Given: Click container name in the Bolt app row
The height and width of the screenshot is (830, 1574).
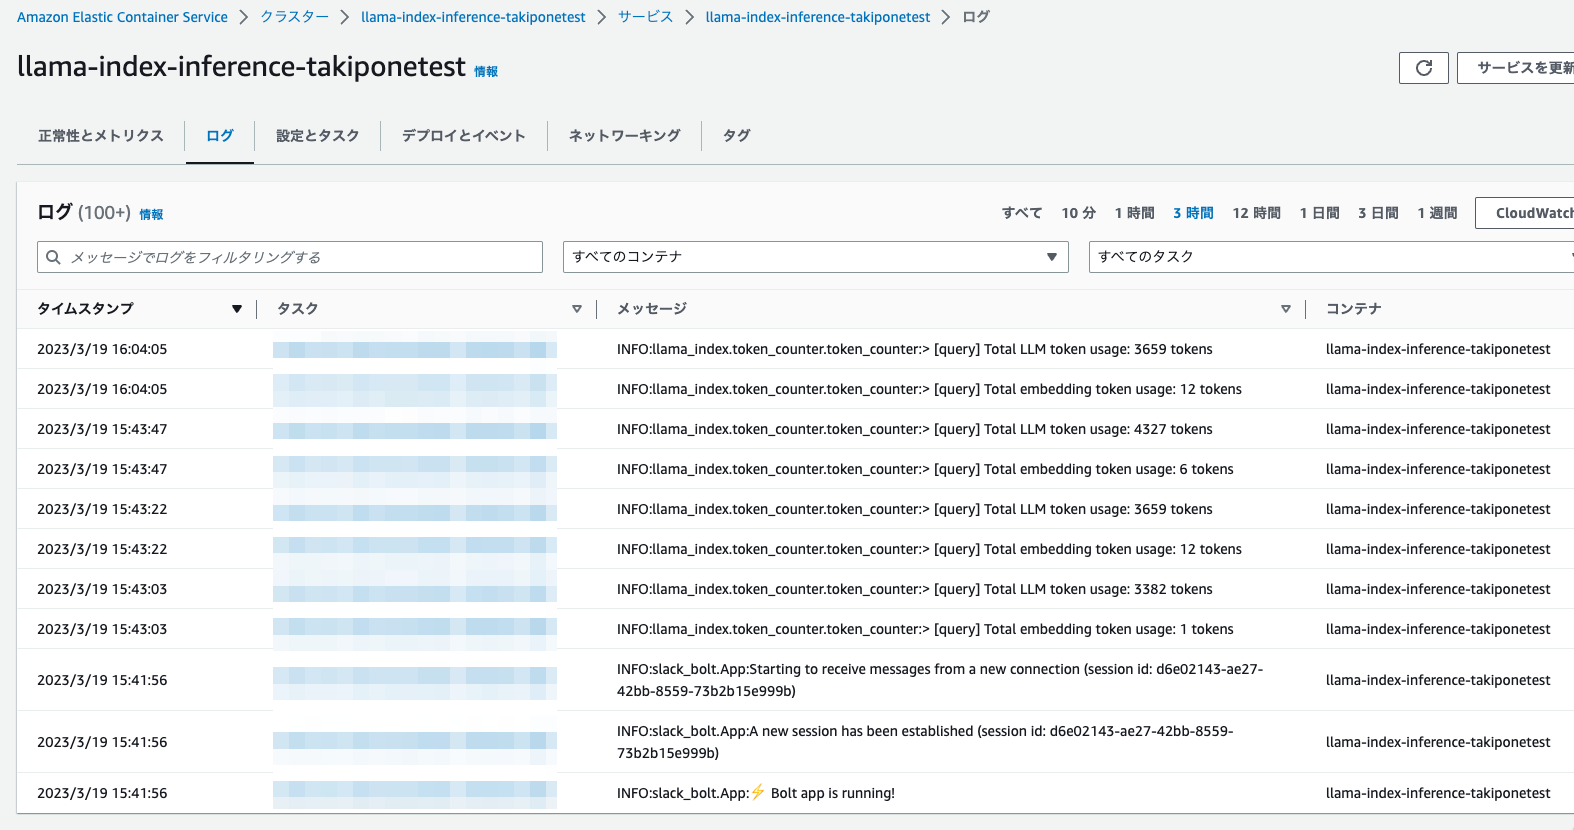Looking at the screenshot, I should click(x=1438, y=793).
